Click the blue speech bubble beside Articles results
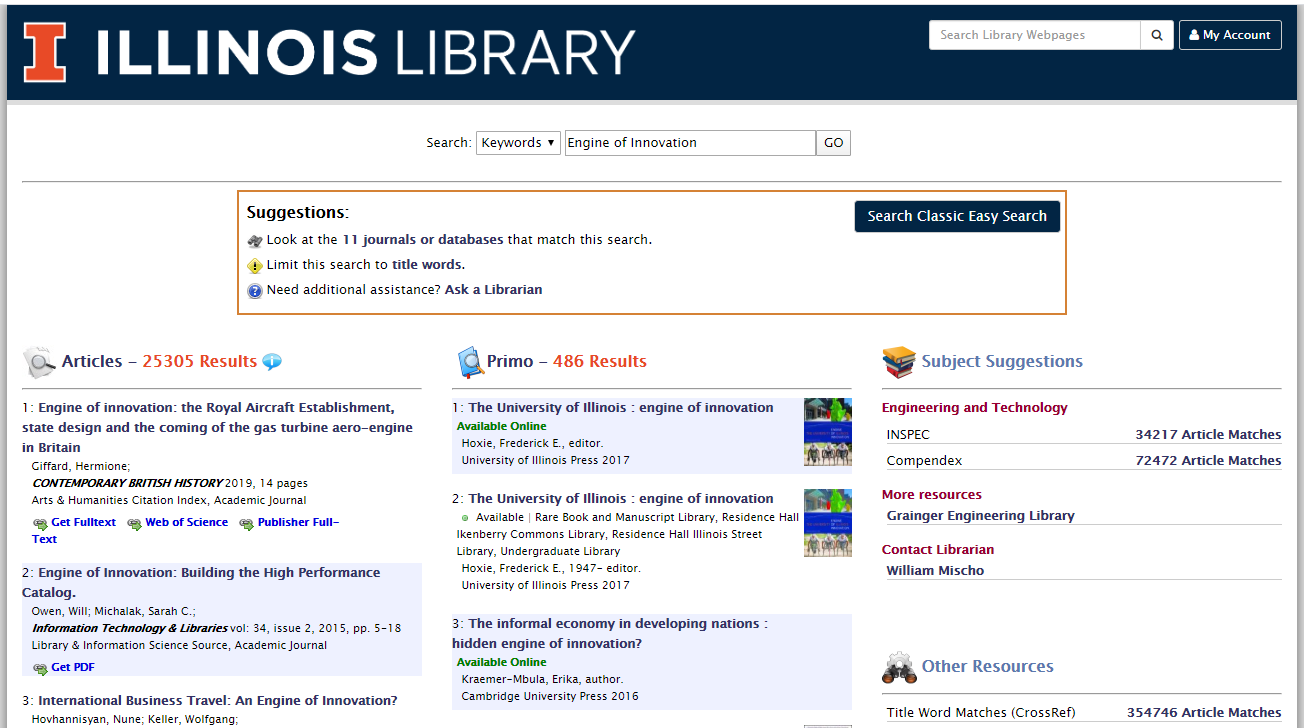 272,362
